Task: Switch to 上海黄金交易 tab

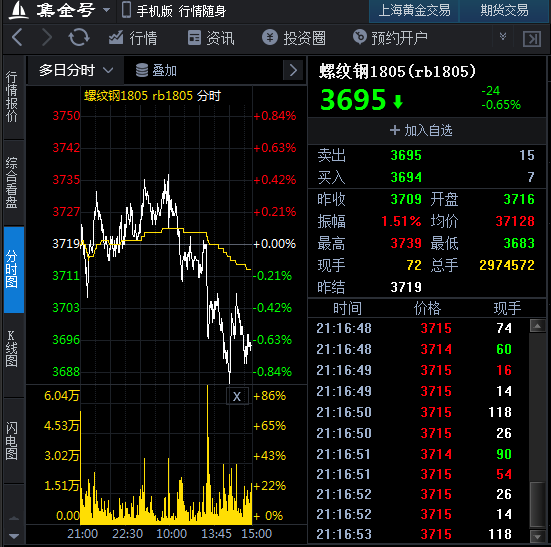Action: pos(414,11)
